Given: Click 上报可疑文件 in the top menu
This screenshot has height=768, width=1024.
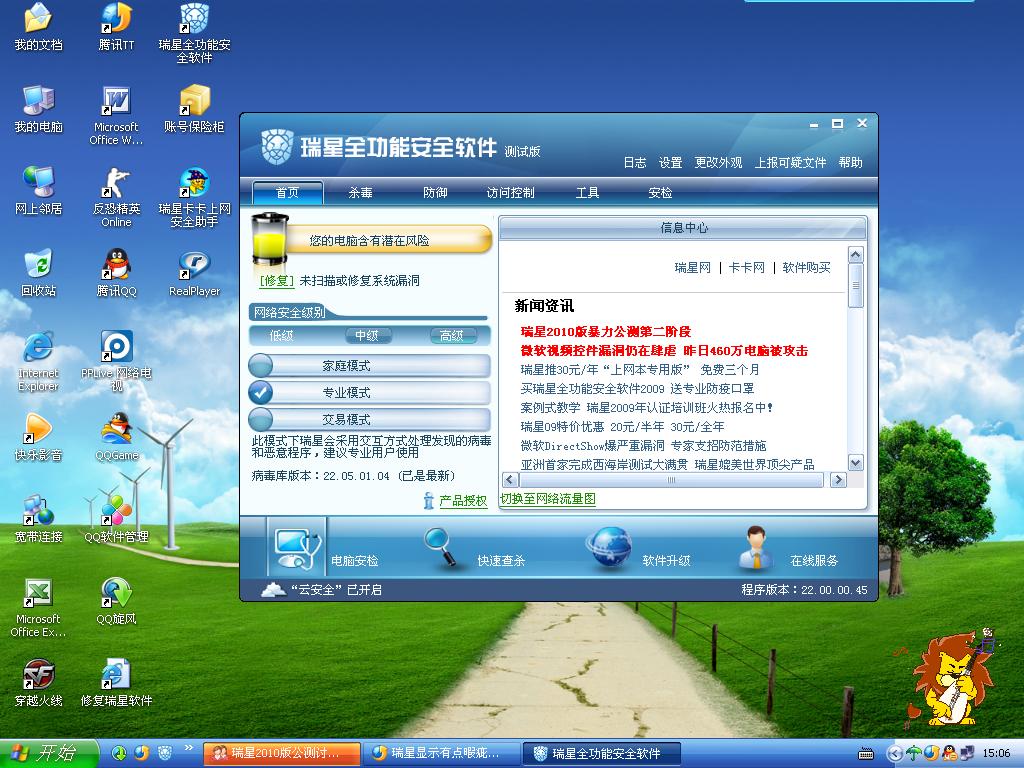Looking at the screenshot, I should pos(790,163).
